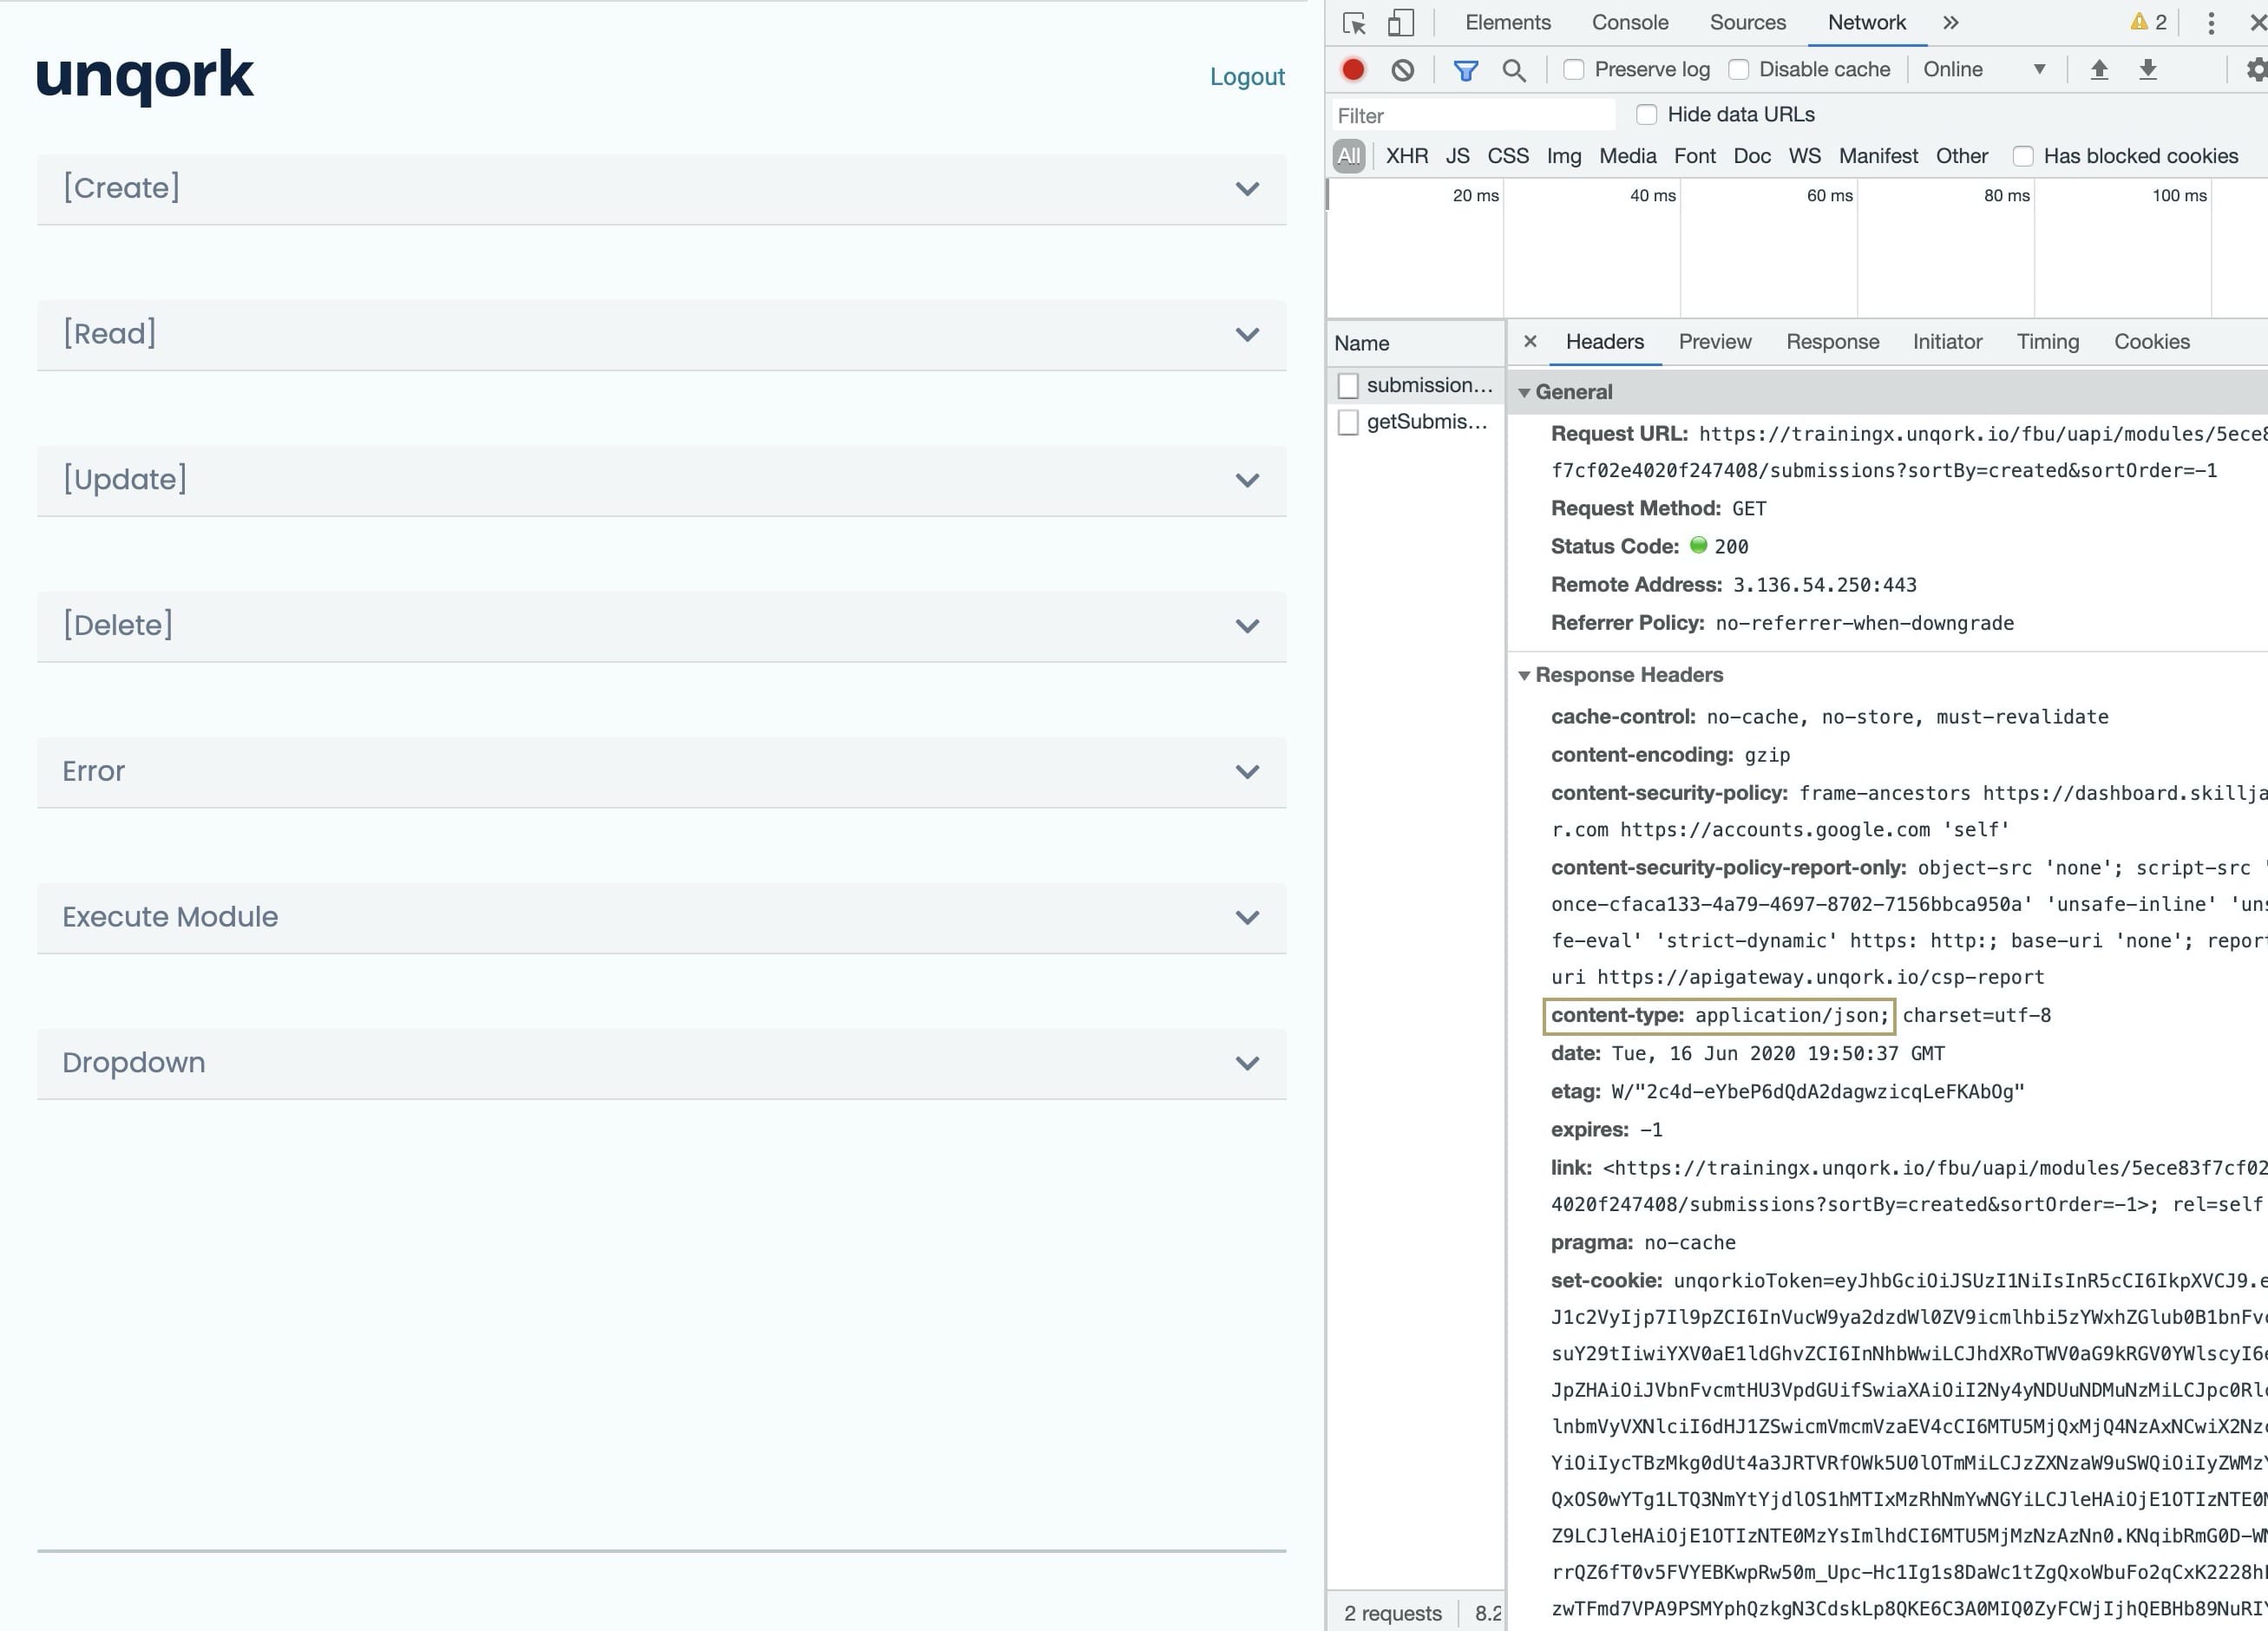Open DevTools three-dot customize menu
2268x1631 pixels.
click(2211, 23)
